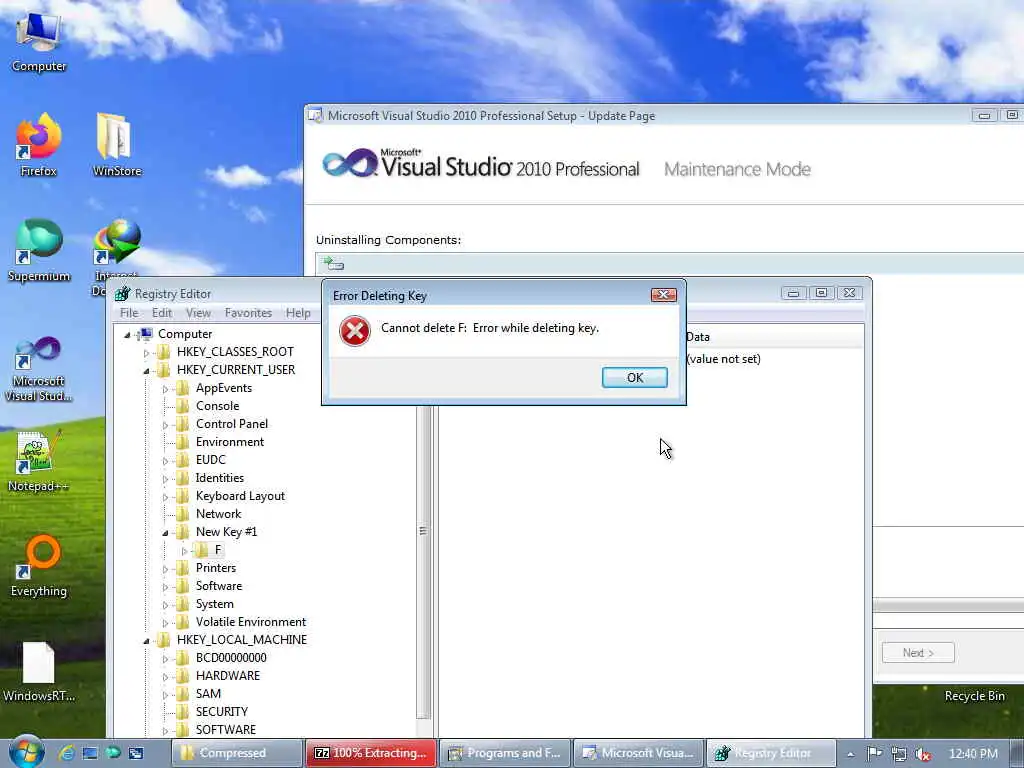
Task: Click the Action Center flag tray icon
Action: coord(874,754)
